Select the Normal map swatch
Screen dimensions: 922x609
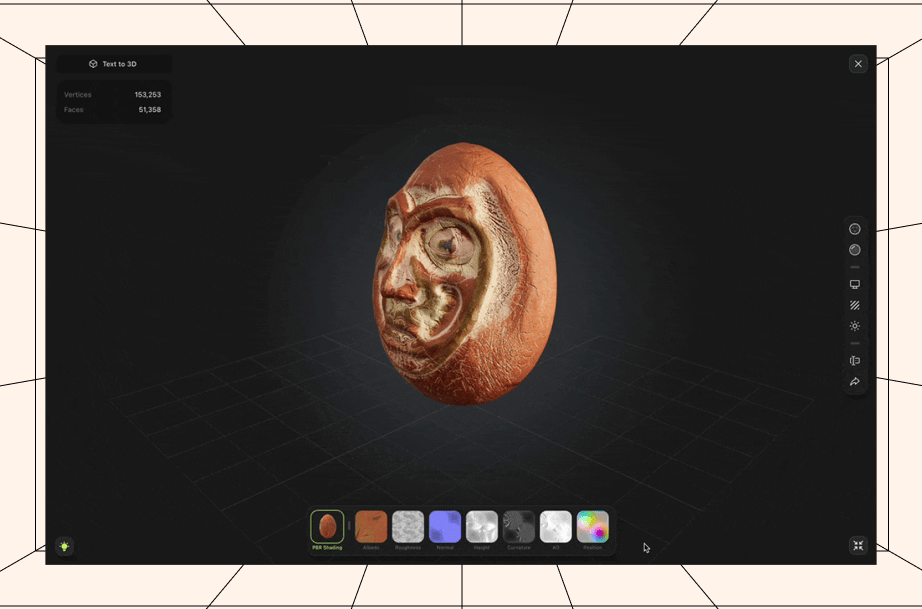point(445,527)
